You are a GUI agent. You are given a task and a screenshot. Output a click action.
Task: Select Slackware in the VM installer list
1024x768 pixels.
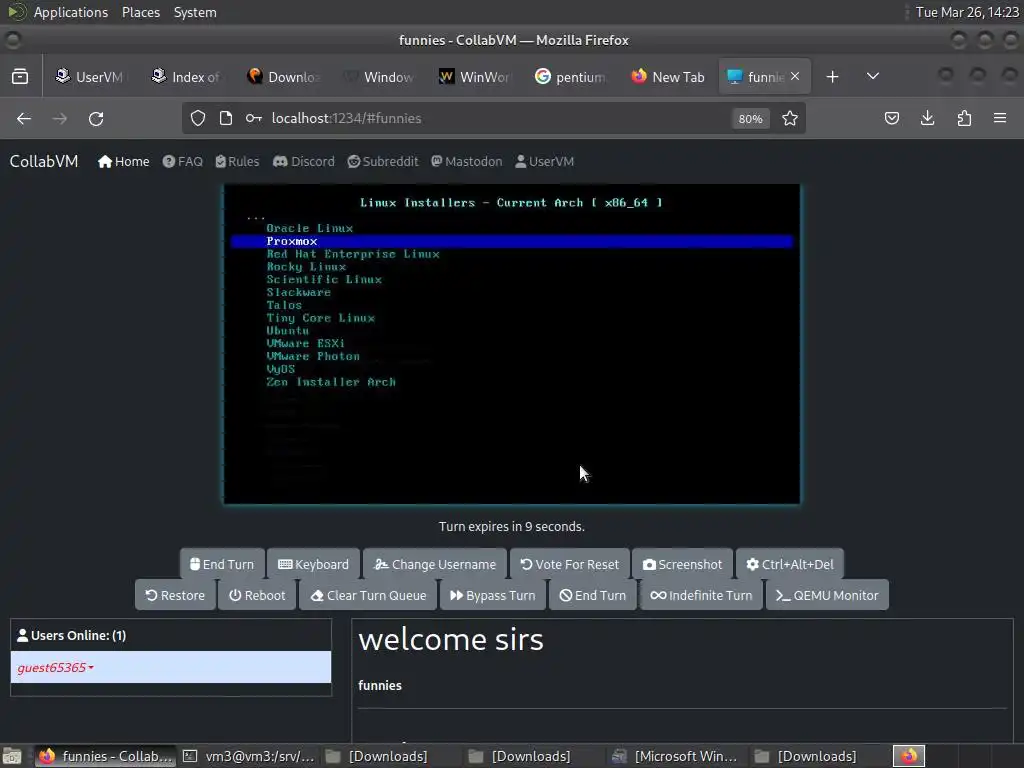click(x=298, y=292)
